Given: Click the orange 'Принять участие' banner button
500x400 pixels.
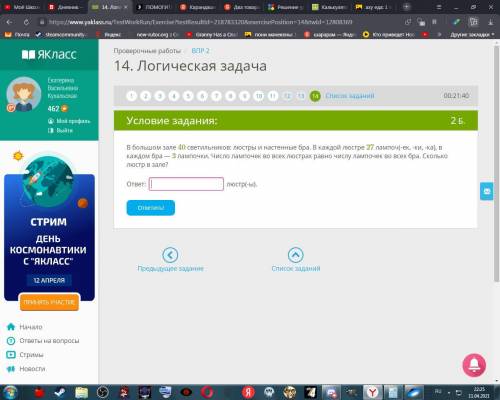Looking at the screenshot, I should [49, 302].
